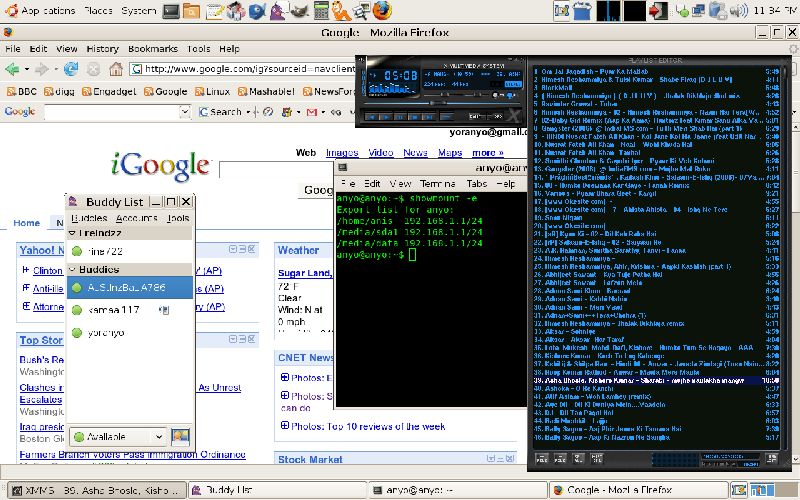Click playlist editor load list button
Viewport: 800px width, 500px height.
pyautogui.click(x=771, y=459)
